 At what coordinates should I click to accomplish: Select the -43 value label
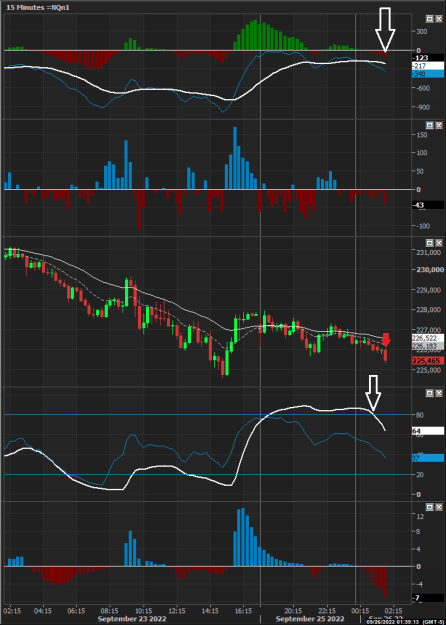428,205
